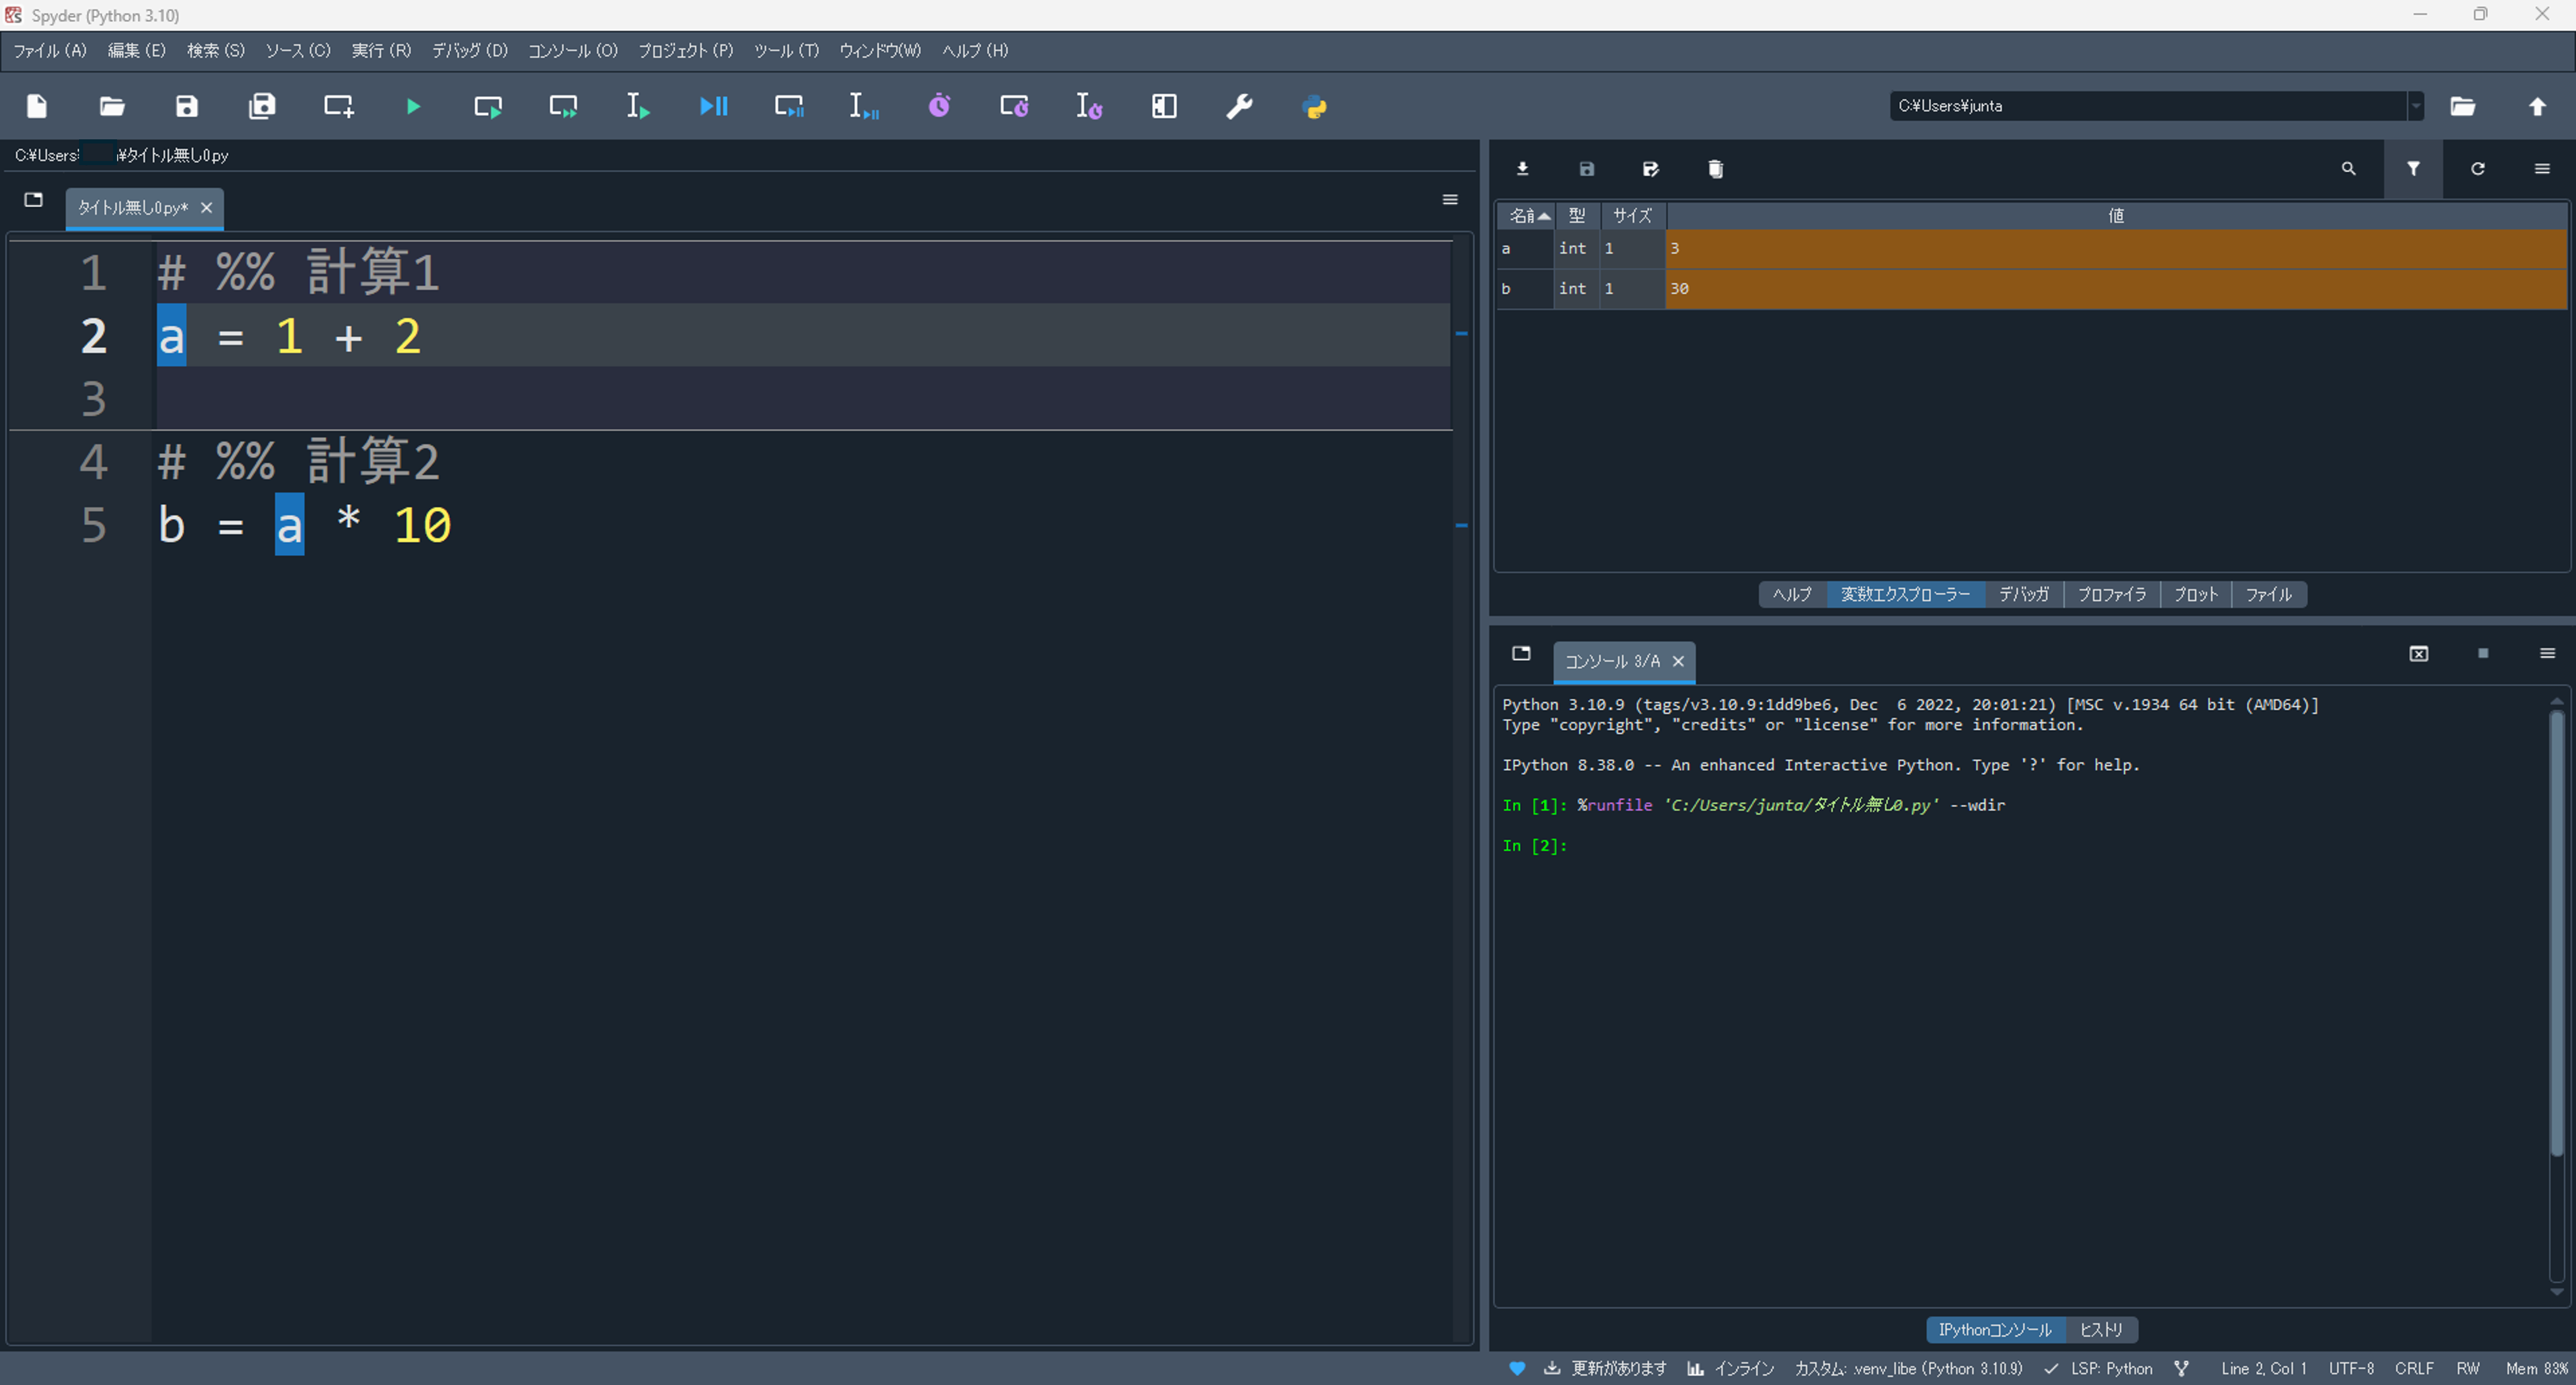Screen dimensions: 2576x1385
Task: Import data in Variable Explorer
Action: click(x=1522, y=169)
